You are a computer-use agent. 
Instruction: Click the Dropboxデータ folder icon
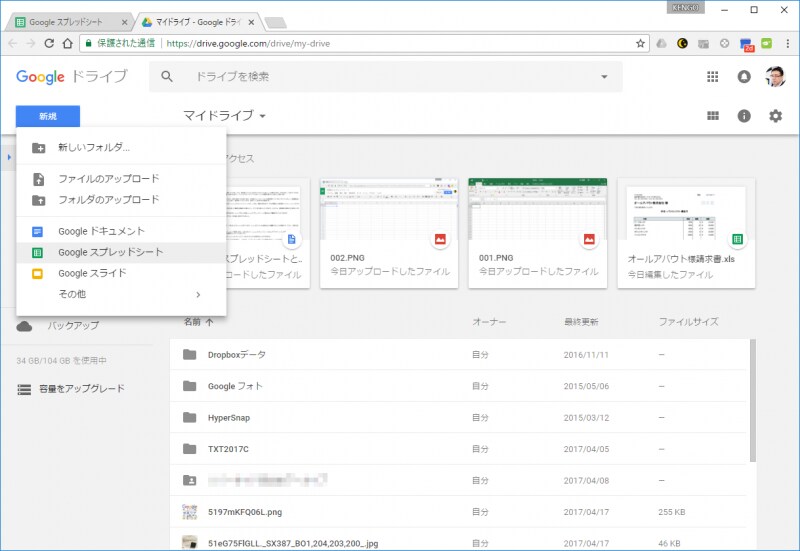[x=189, y=354]
